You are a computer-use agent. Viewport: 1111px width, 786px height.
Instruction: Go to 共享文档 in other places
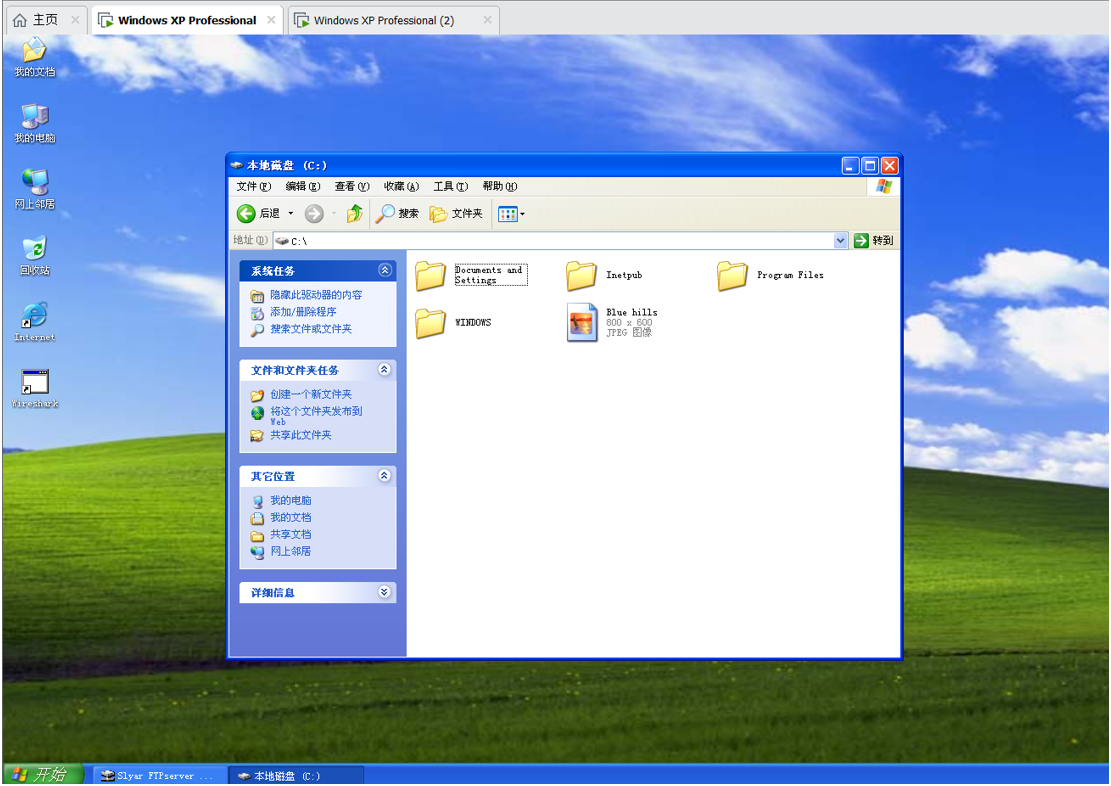(291, 534)
